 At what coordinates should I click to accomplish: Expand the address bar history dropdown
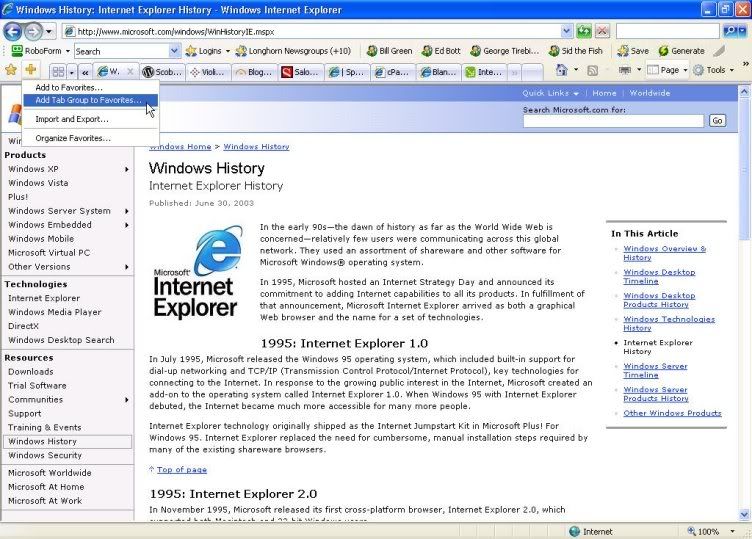[566, 32]
